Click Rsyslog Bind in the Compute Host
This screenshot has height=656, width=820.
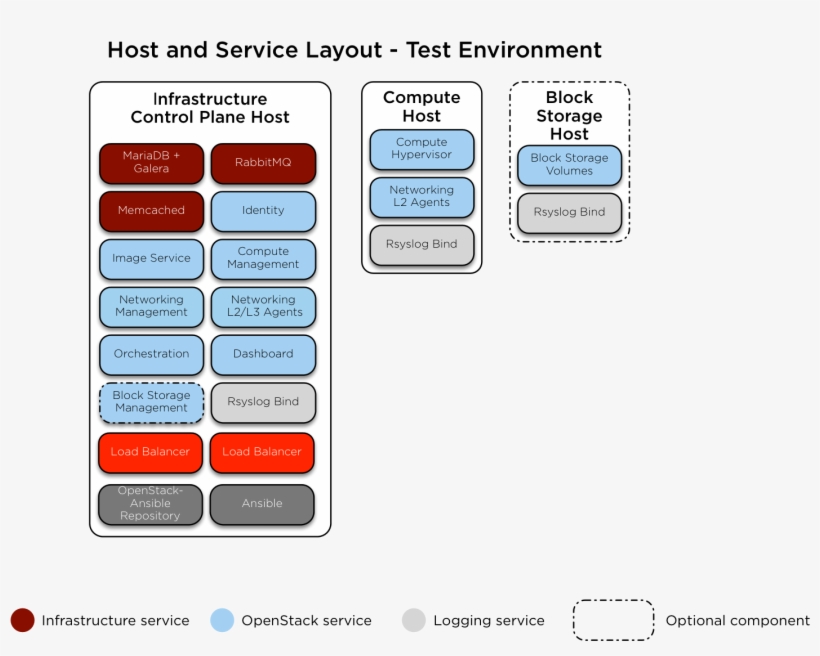point(422,245)
